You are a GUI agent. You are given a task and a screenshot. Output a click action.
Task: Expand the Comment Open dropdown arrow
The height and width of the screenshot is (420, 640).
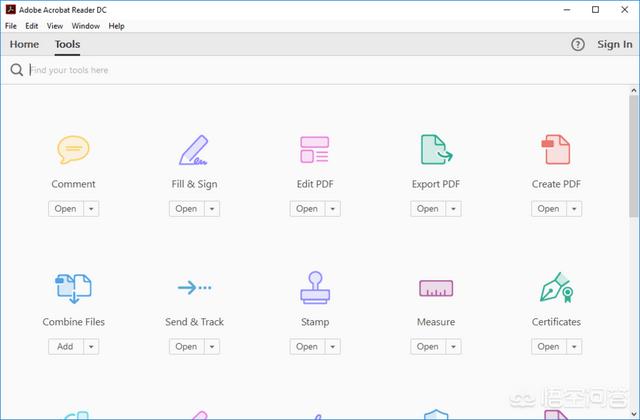[91, 209]
